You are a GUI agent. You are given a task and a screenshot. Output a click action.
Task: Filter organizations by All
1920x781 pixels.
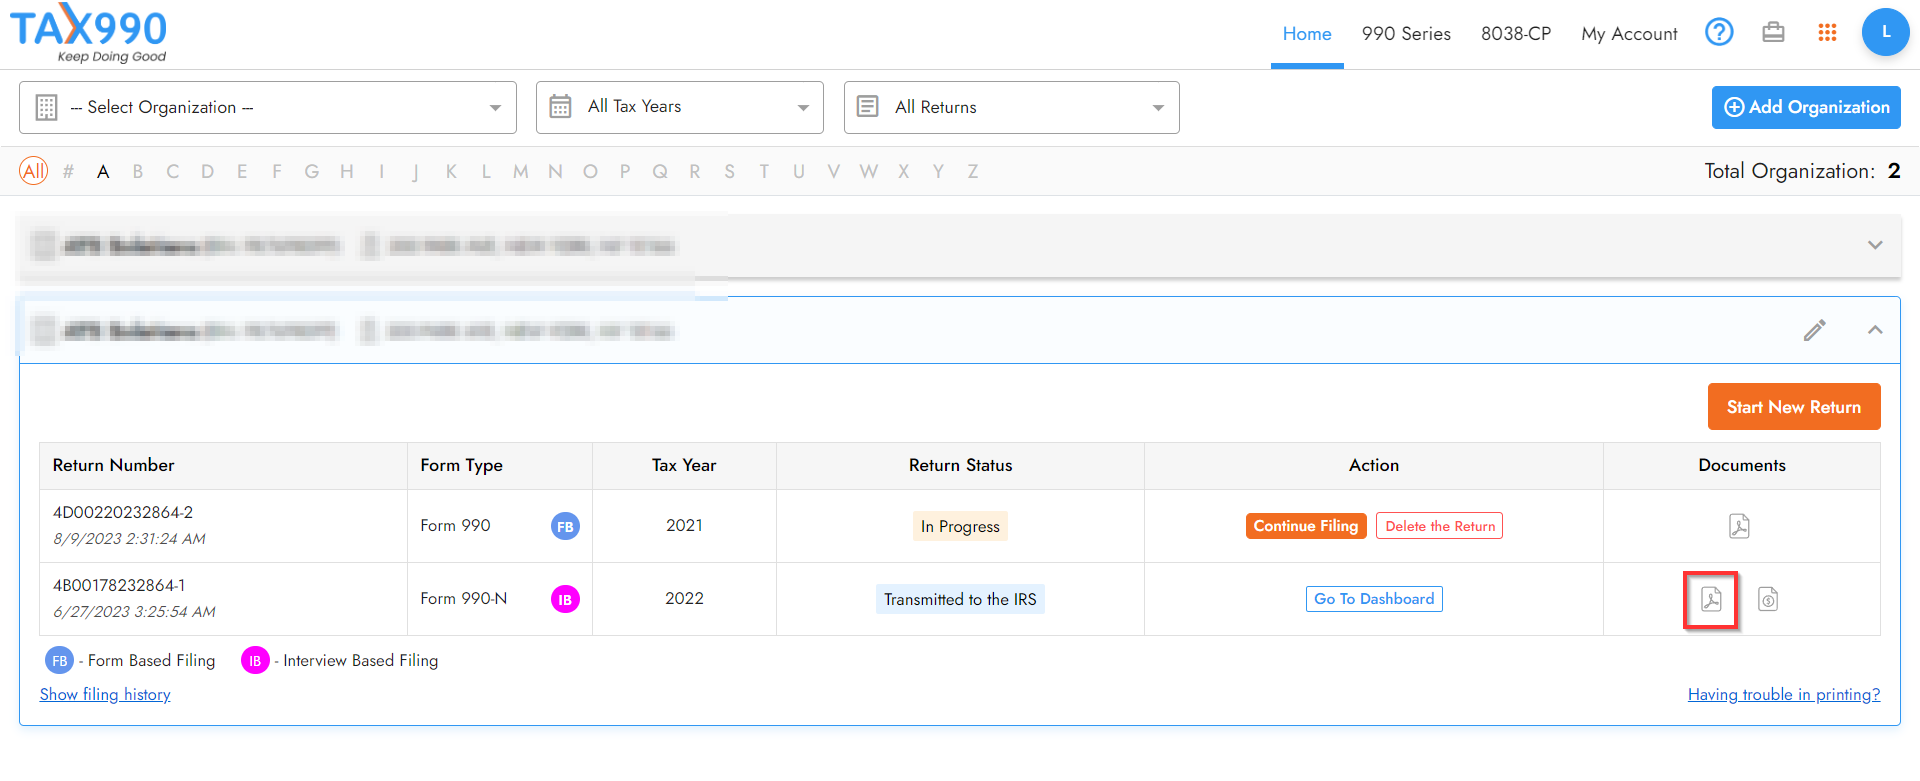[34, 171]
